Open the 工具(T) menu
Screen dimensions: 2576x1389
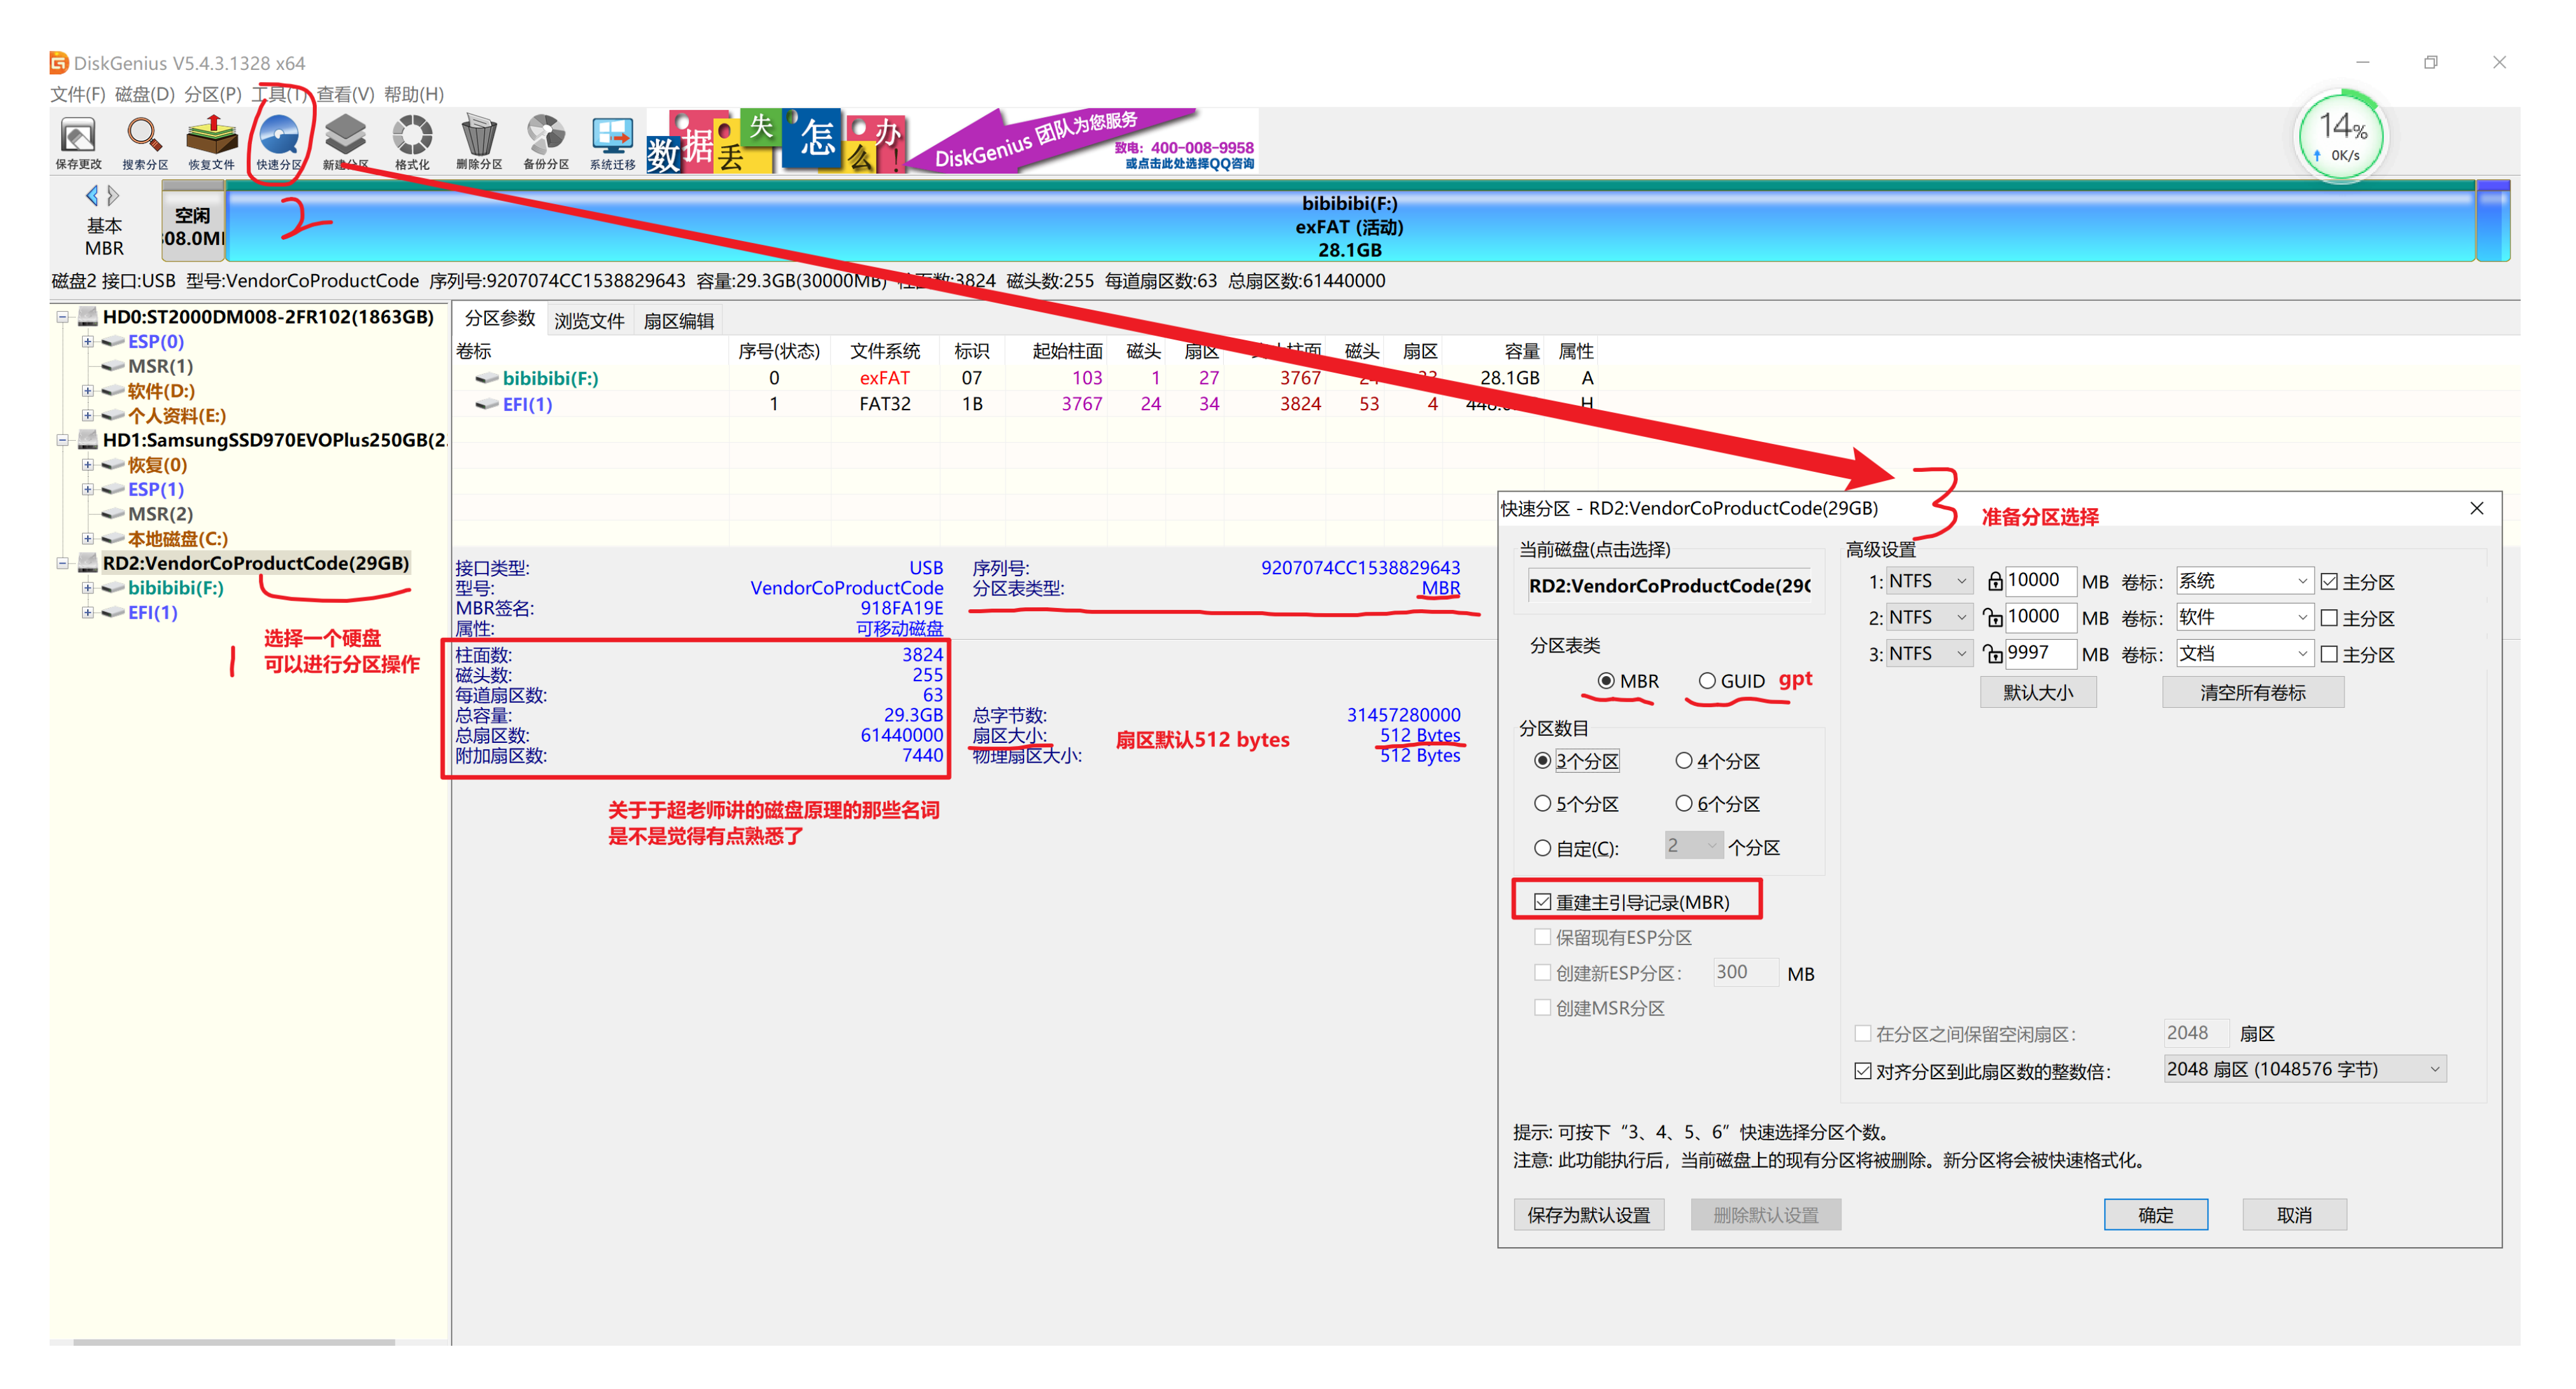[279, 94]
